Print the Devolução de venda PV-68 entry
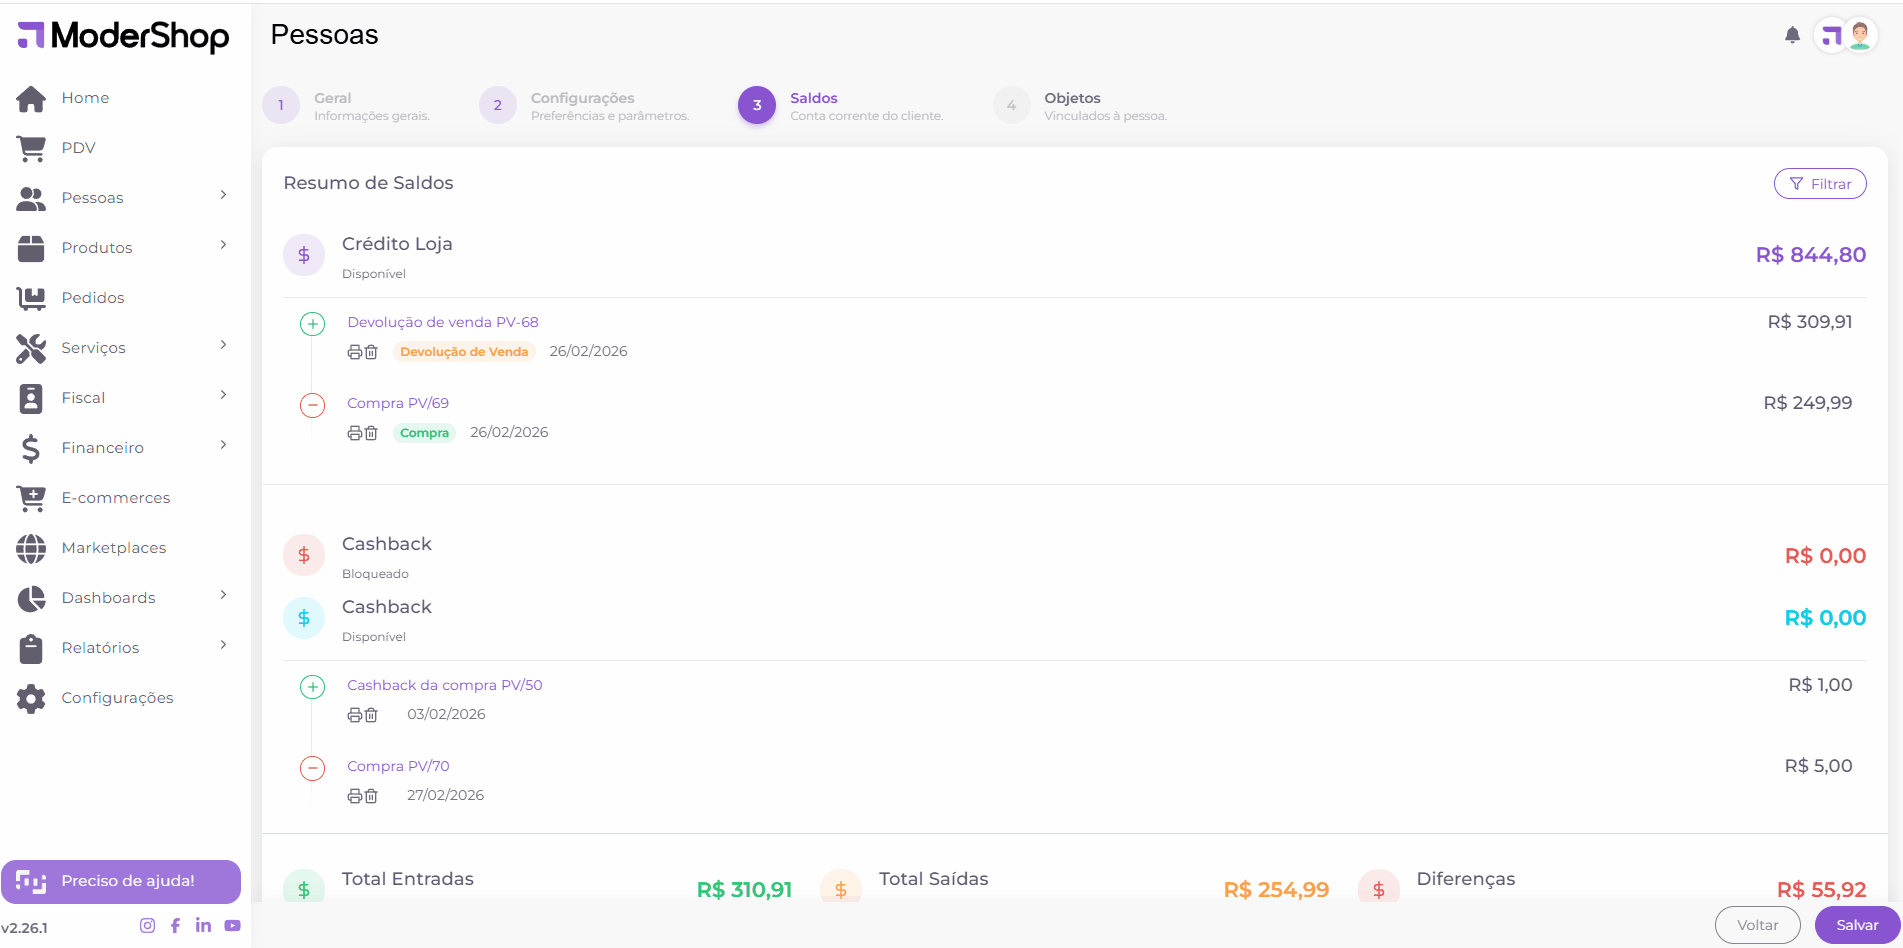The height and width of the screenshot is (948, 1903). tap(354, 352)
